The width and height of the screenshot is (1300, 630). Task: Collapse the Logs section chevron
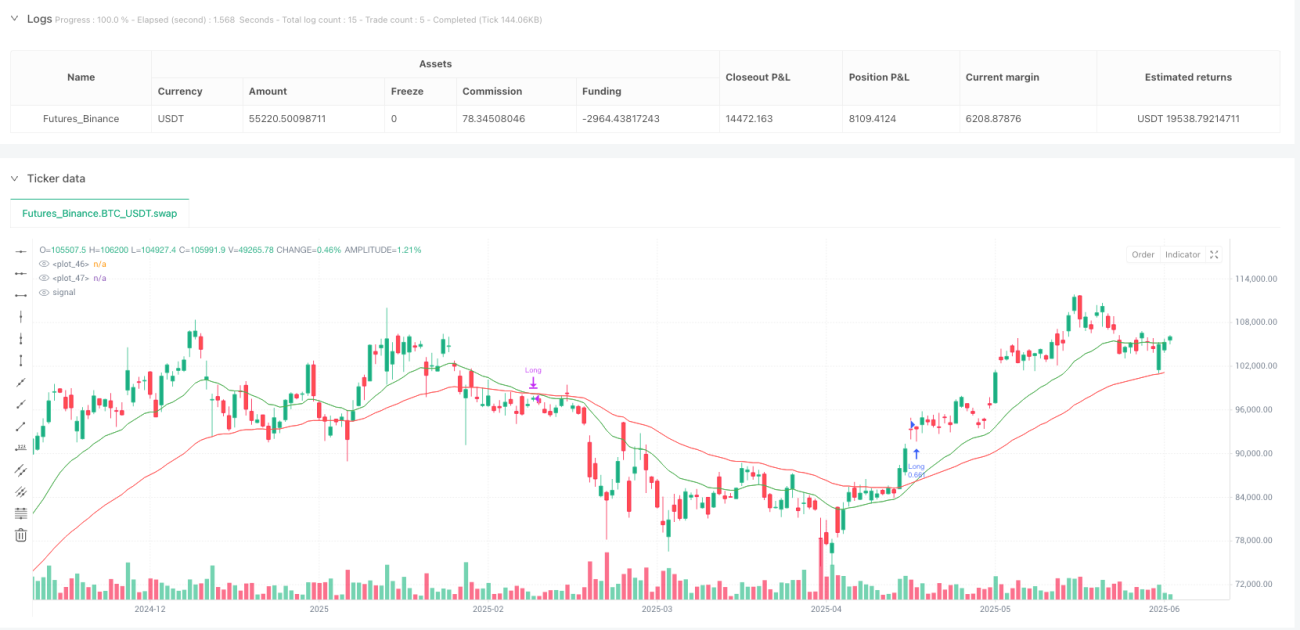(x=15, y=19)
